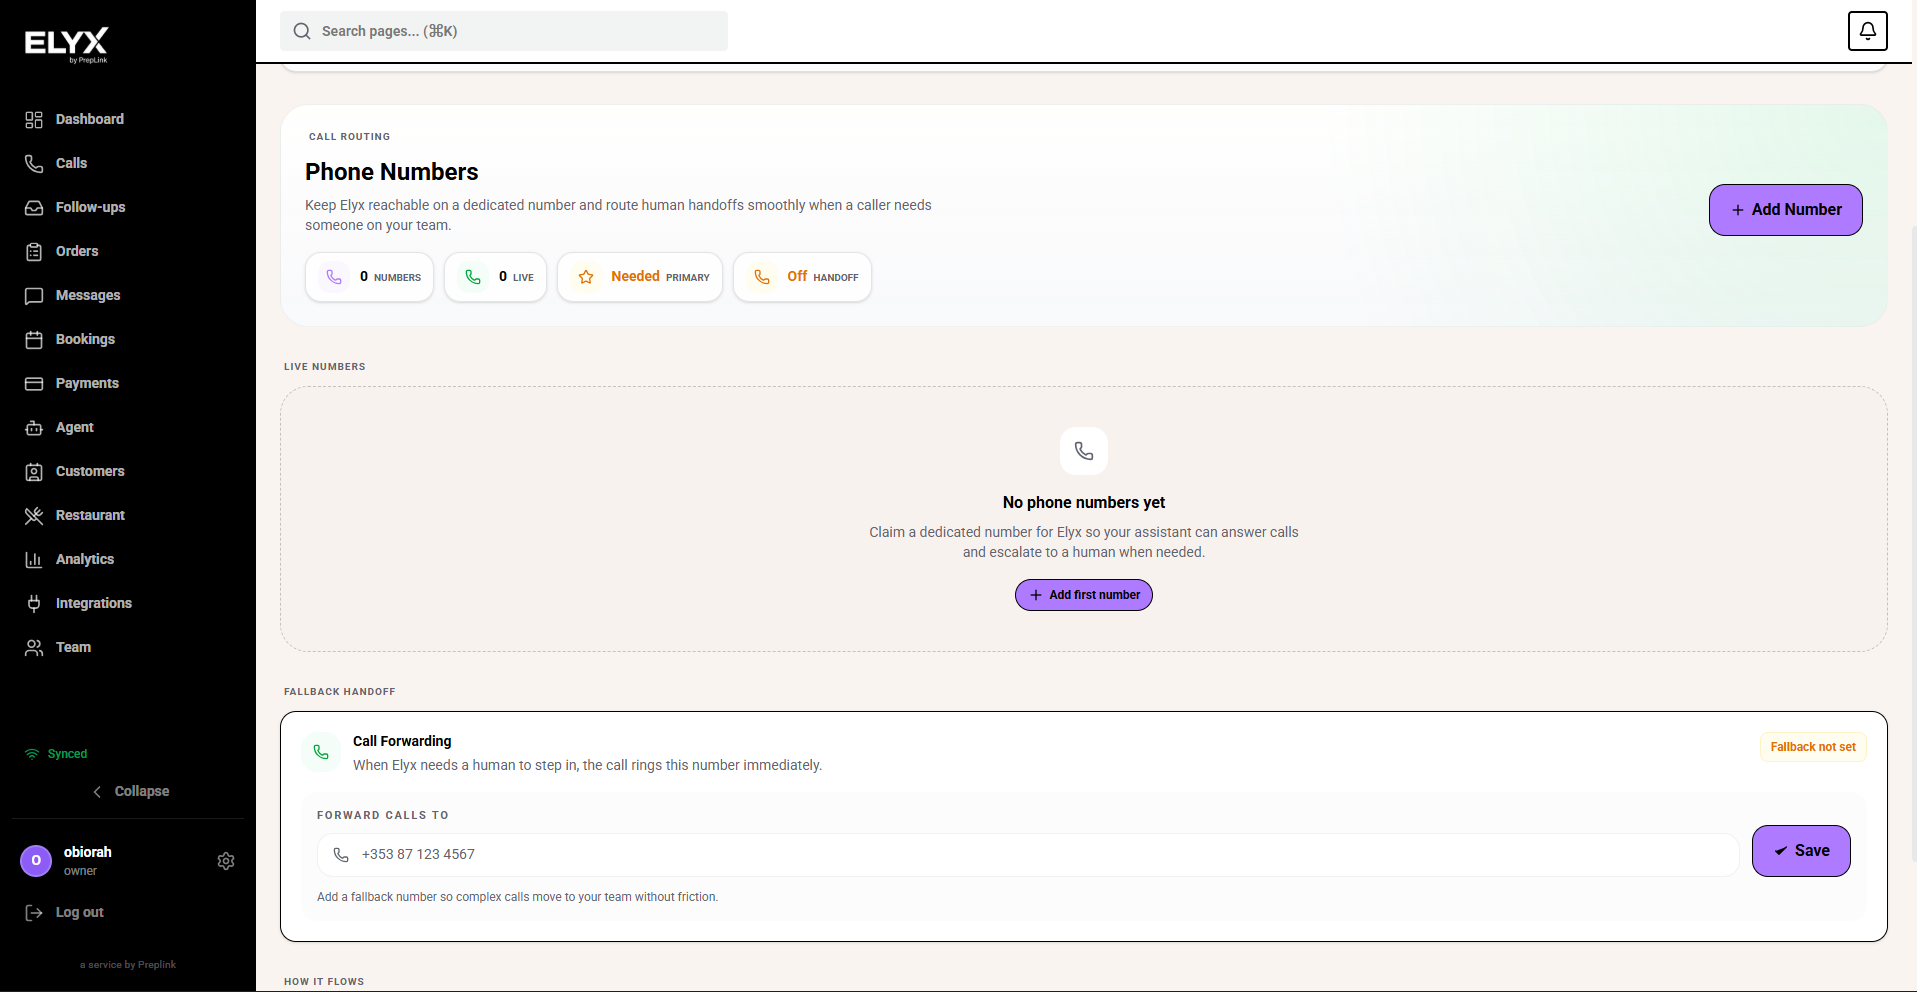Click the search magnifier icon

click(x=302, y=31)
